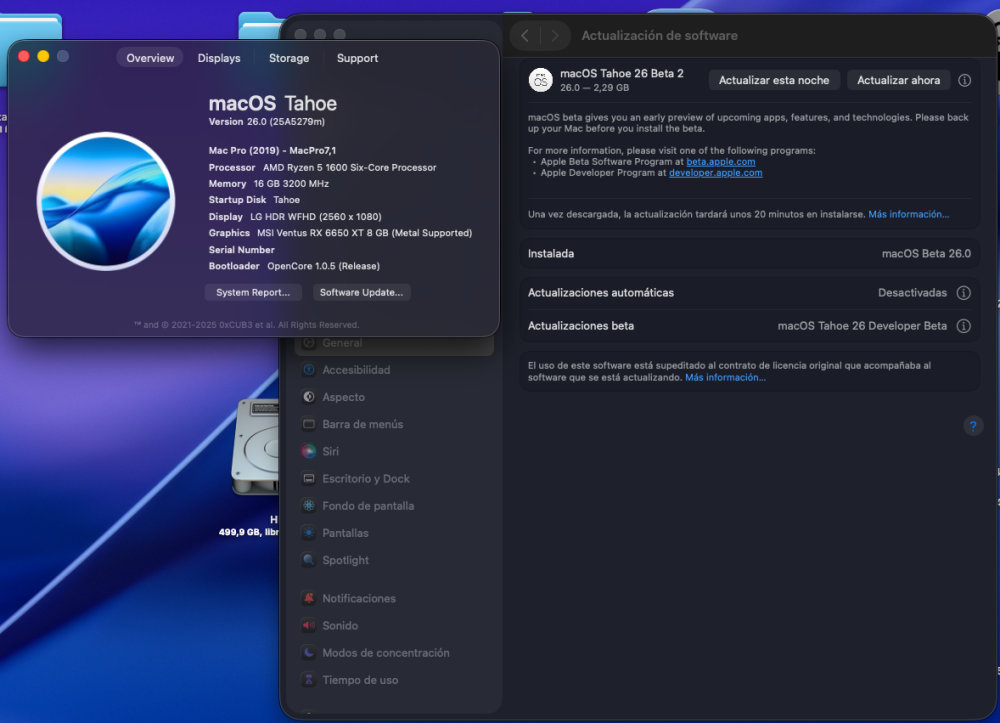Open info for Actualizaciones beta
The height and width of the screenshot is (723, 1000).
[x=964, y=326]
